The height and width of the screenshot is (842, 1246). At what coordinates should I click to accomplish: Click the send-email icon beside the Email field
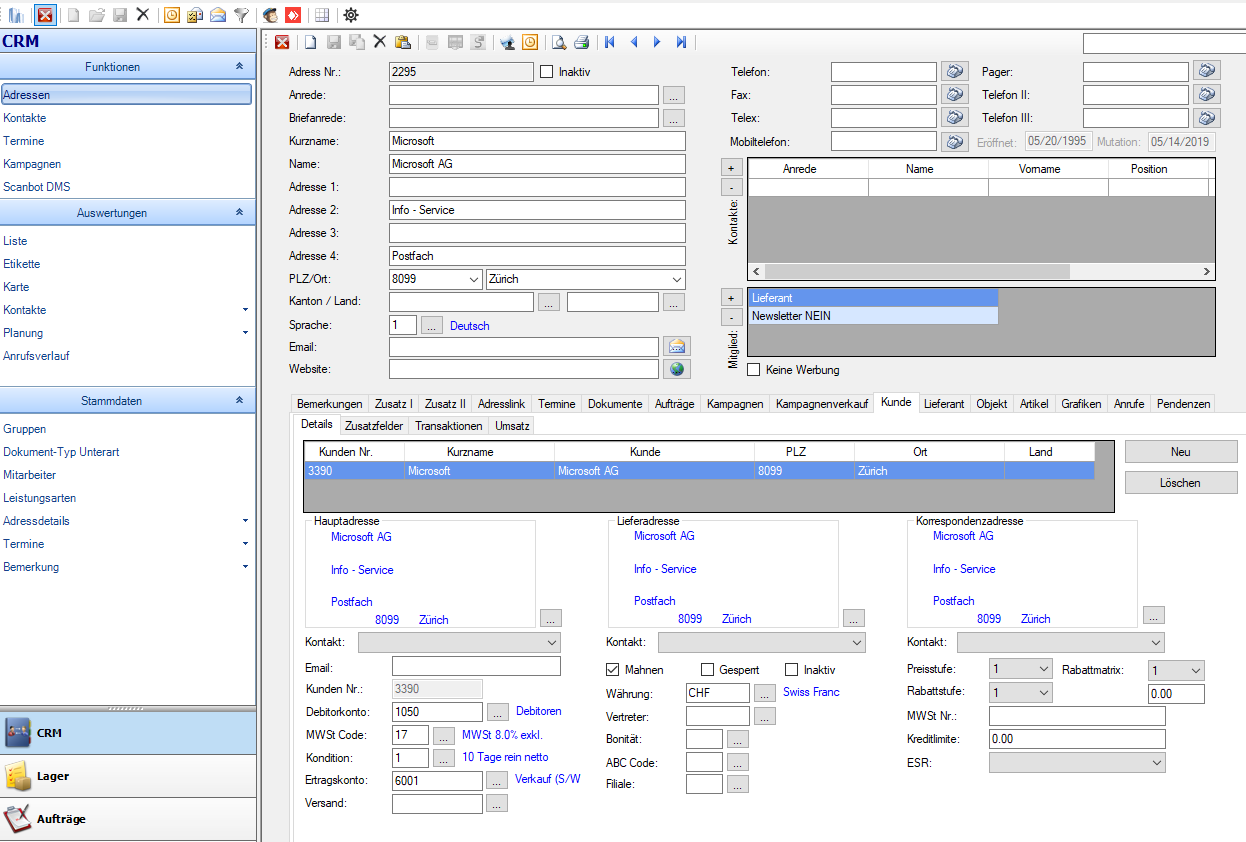[x=677, y=347]
